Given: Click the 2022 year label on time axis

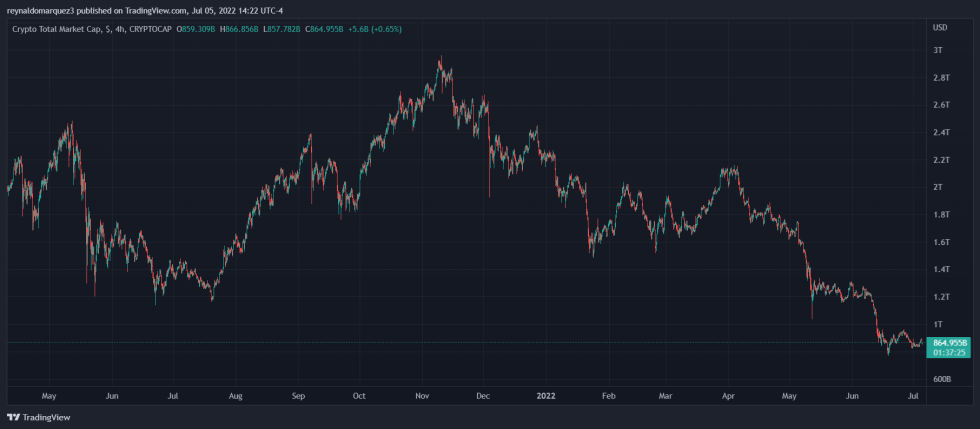Looking at the screenshot, I should tap(546, 396).
